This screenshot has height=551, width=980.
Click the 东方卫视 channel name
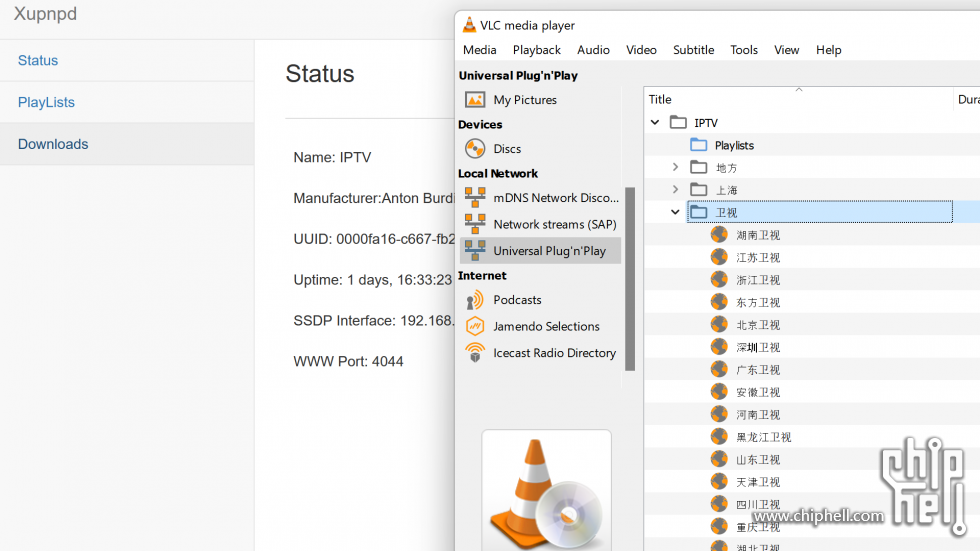pos(758,303)
